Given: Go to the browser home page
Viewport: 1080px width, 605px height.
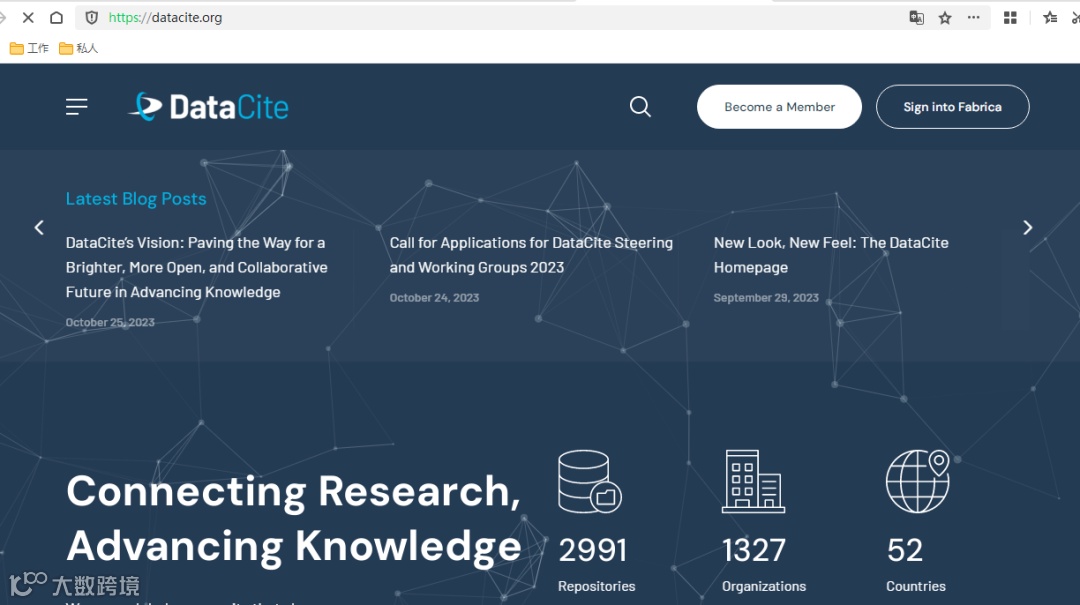Looking at the screenshot, I should [x=56, y=18].
